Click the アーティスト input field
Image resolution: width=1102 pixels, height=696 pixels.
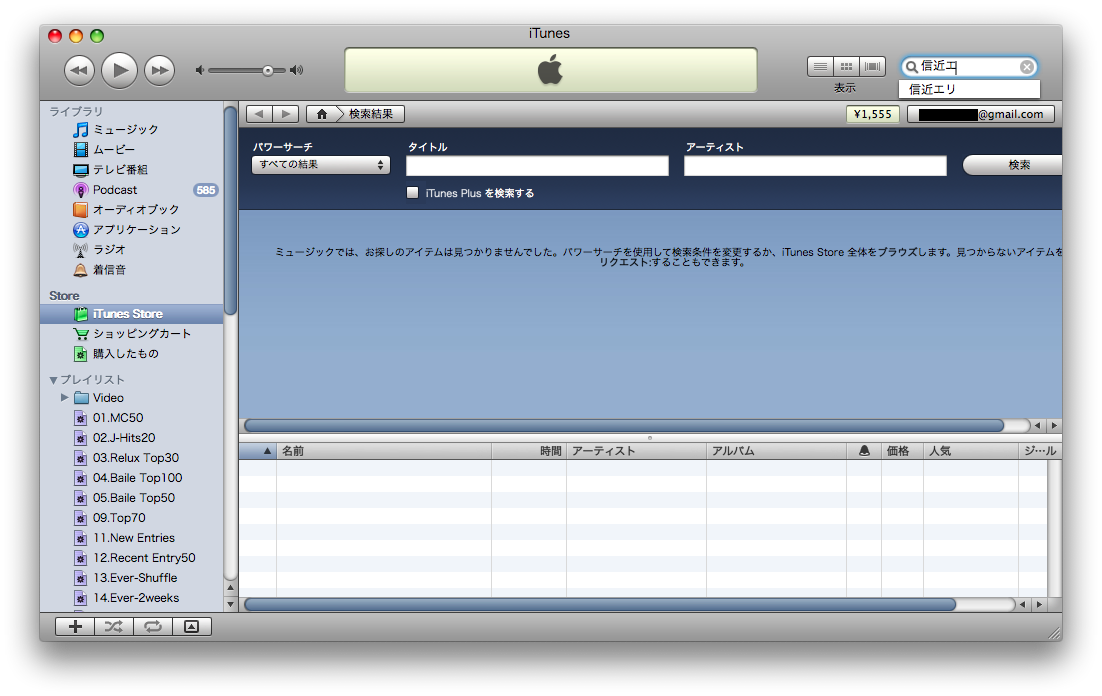click(815, 166)
